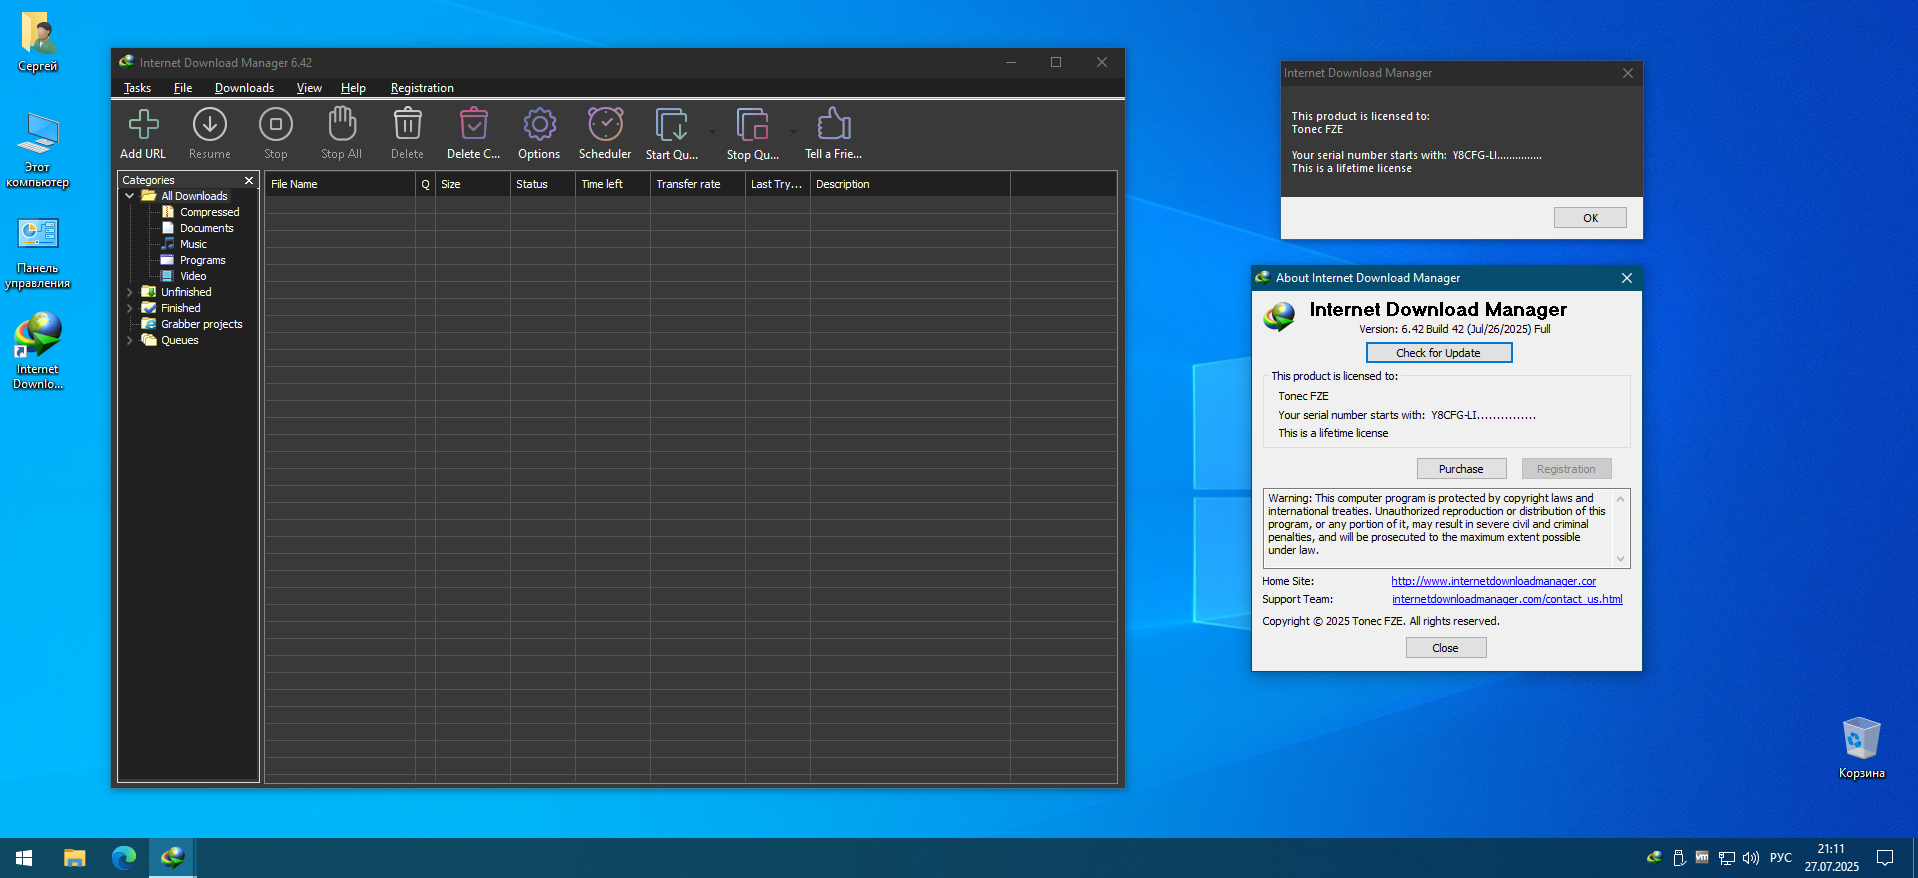Open the Tasks menu

tap(137, 88)
